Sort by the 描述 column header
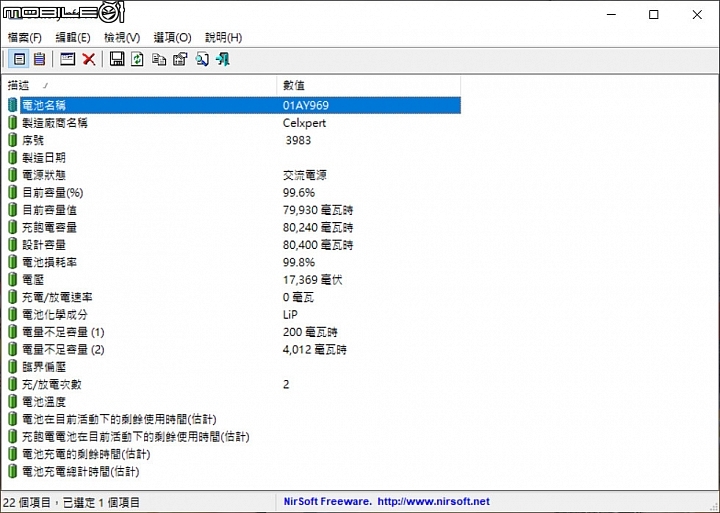The height and width of the screenshot is (513, 720). coord(140,85)
